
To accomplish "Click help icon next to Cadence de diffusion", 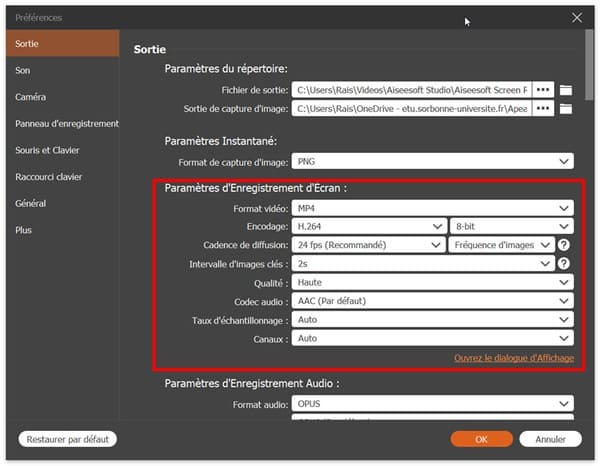I will click(x=564, y=245).
